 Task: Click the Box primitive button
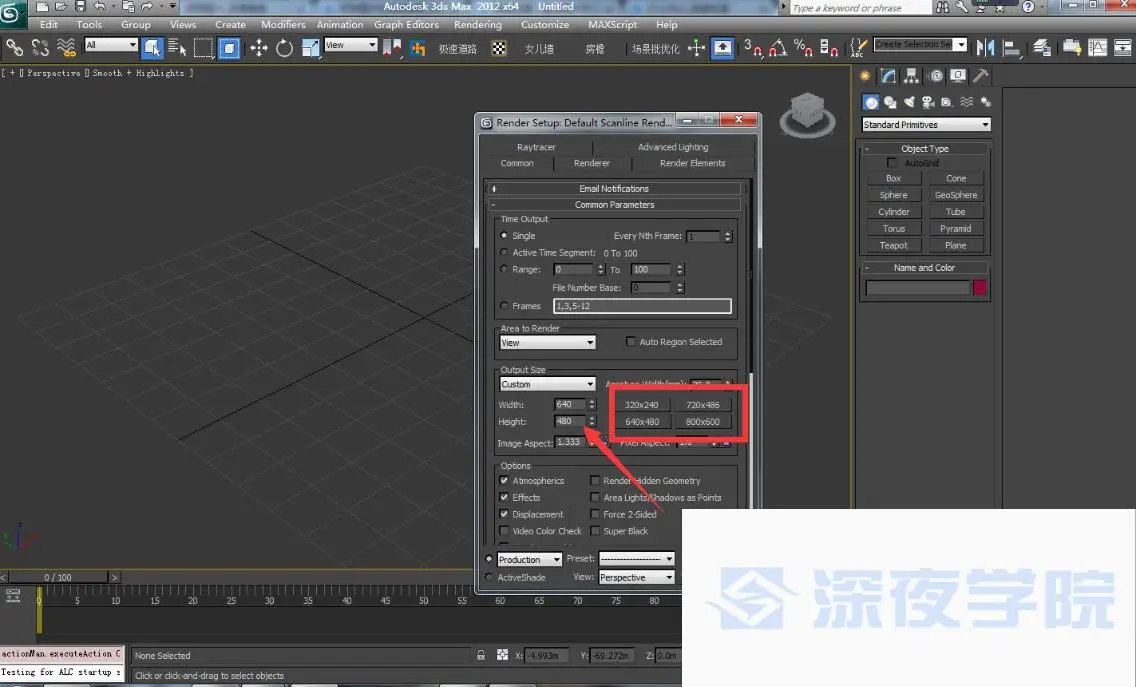click(893, 178)
